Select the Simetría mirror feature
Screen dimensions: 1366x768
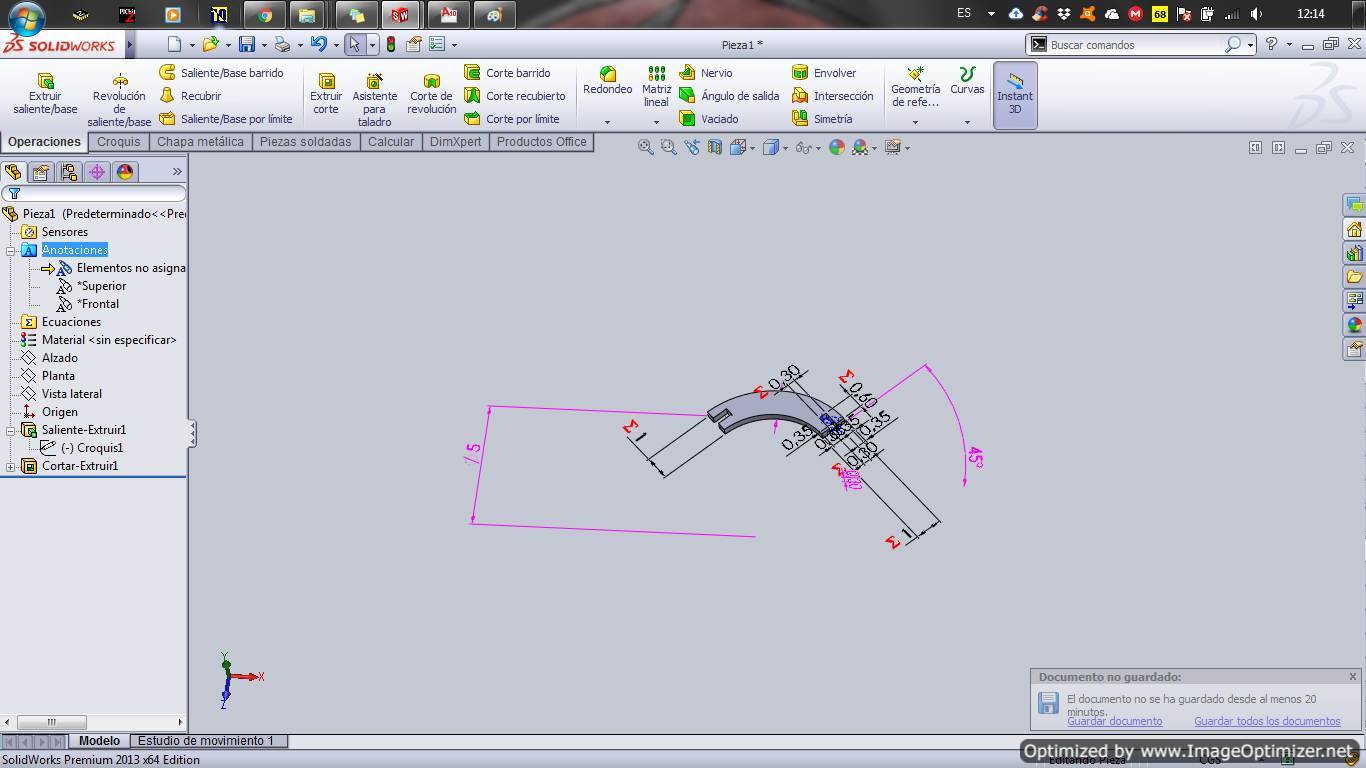(x=822, y=119)
